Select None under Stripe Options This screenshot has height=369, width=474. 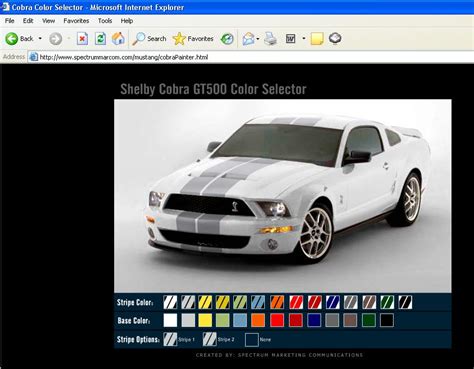252,340
